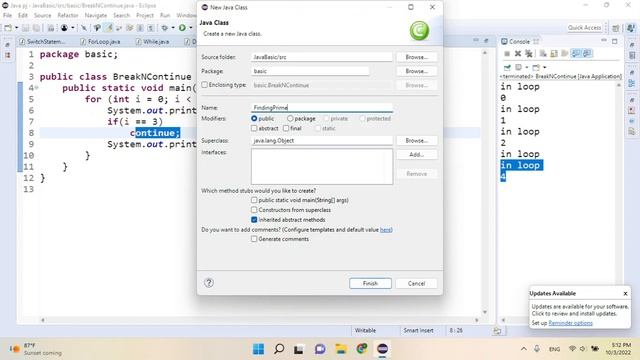Click Cancel in the New Java Class dialog
640x360 pixels.
pyautogui.click(x=416, y=283)
